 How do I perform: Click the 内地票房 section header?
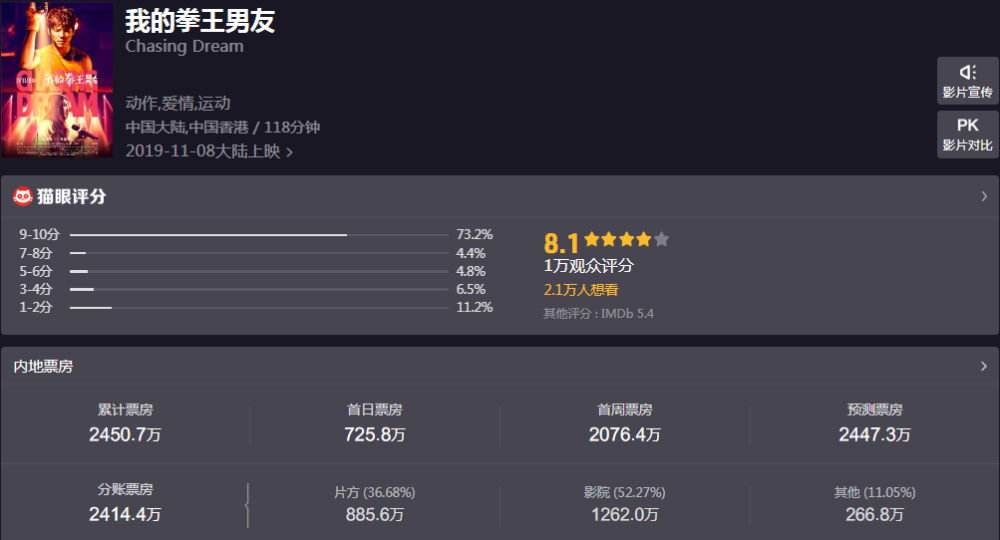pos(43,367)
